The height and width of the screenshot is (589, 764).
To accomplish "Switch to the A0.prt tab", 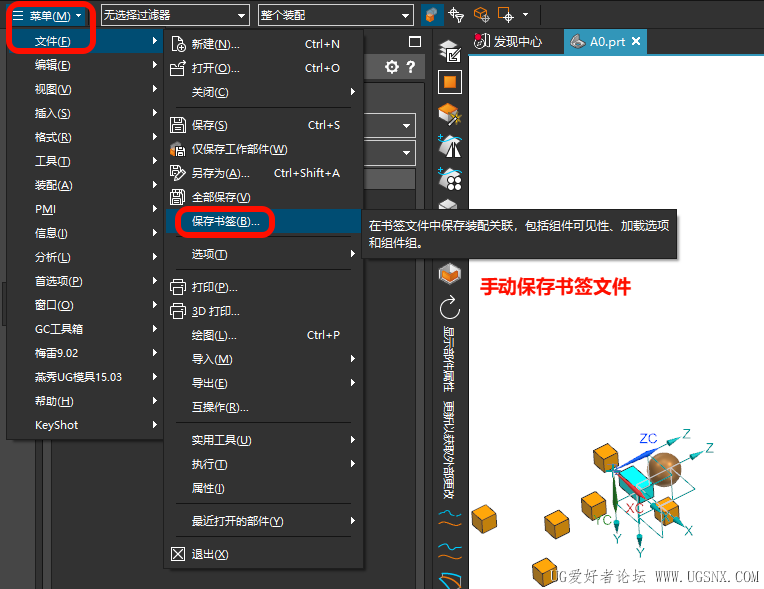I will click(x=606, y=42).
